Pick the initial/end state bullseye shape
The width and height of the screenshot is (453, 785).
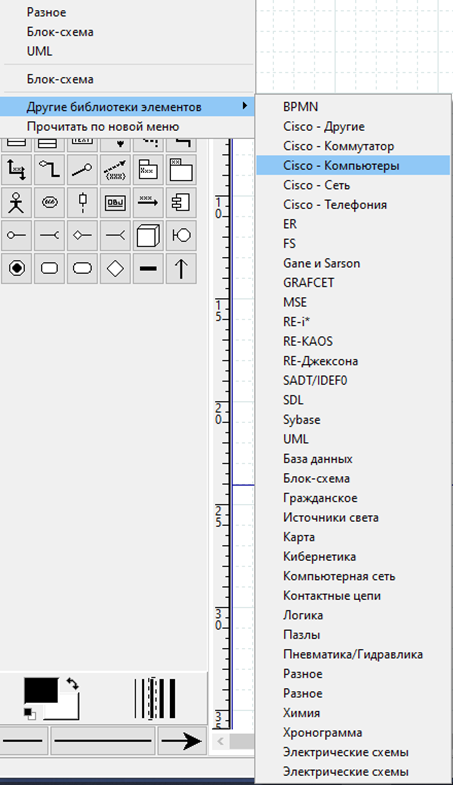coord(17,268)
